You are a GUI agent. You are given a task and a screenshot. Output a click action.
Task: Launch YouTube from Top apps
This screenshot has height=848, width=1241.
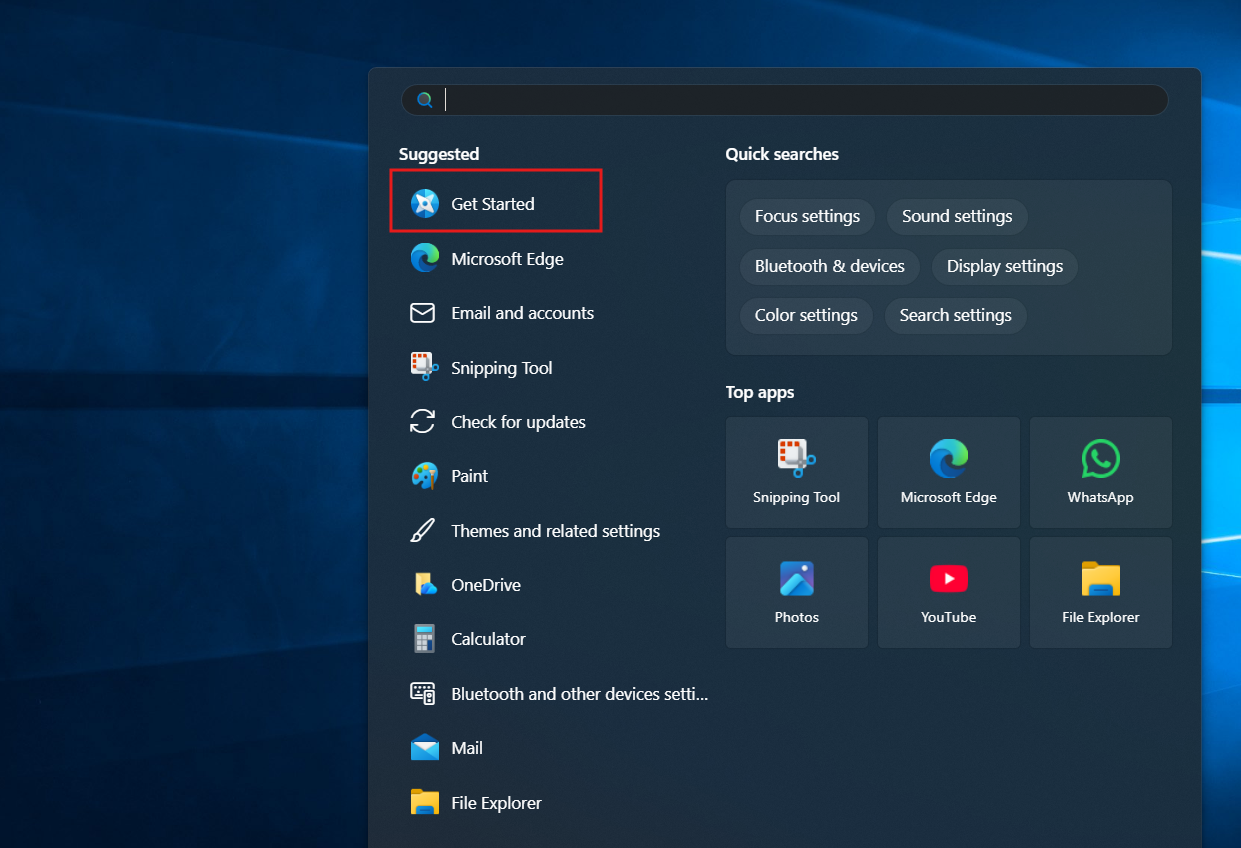point(948,590)
